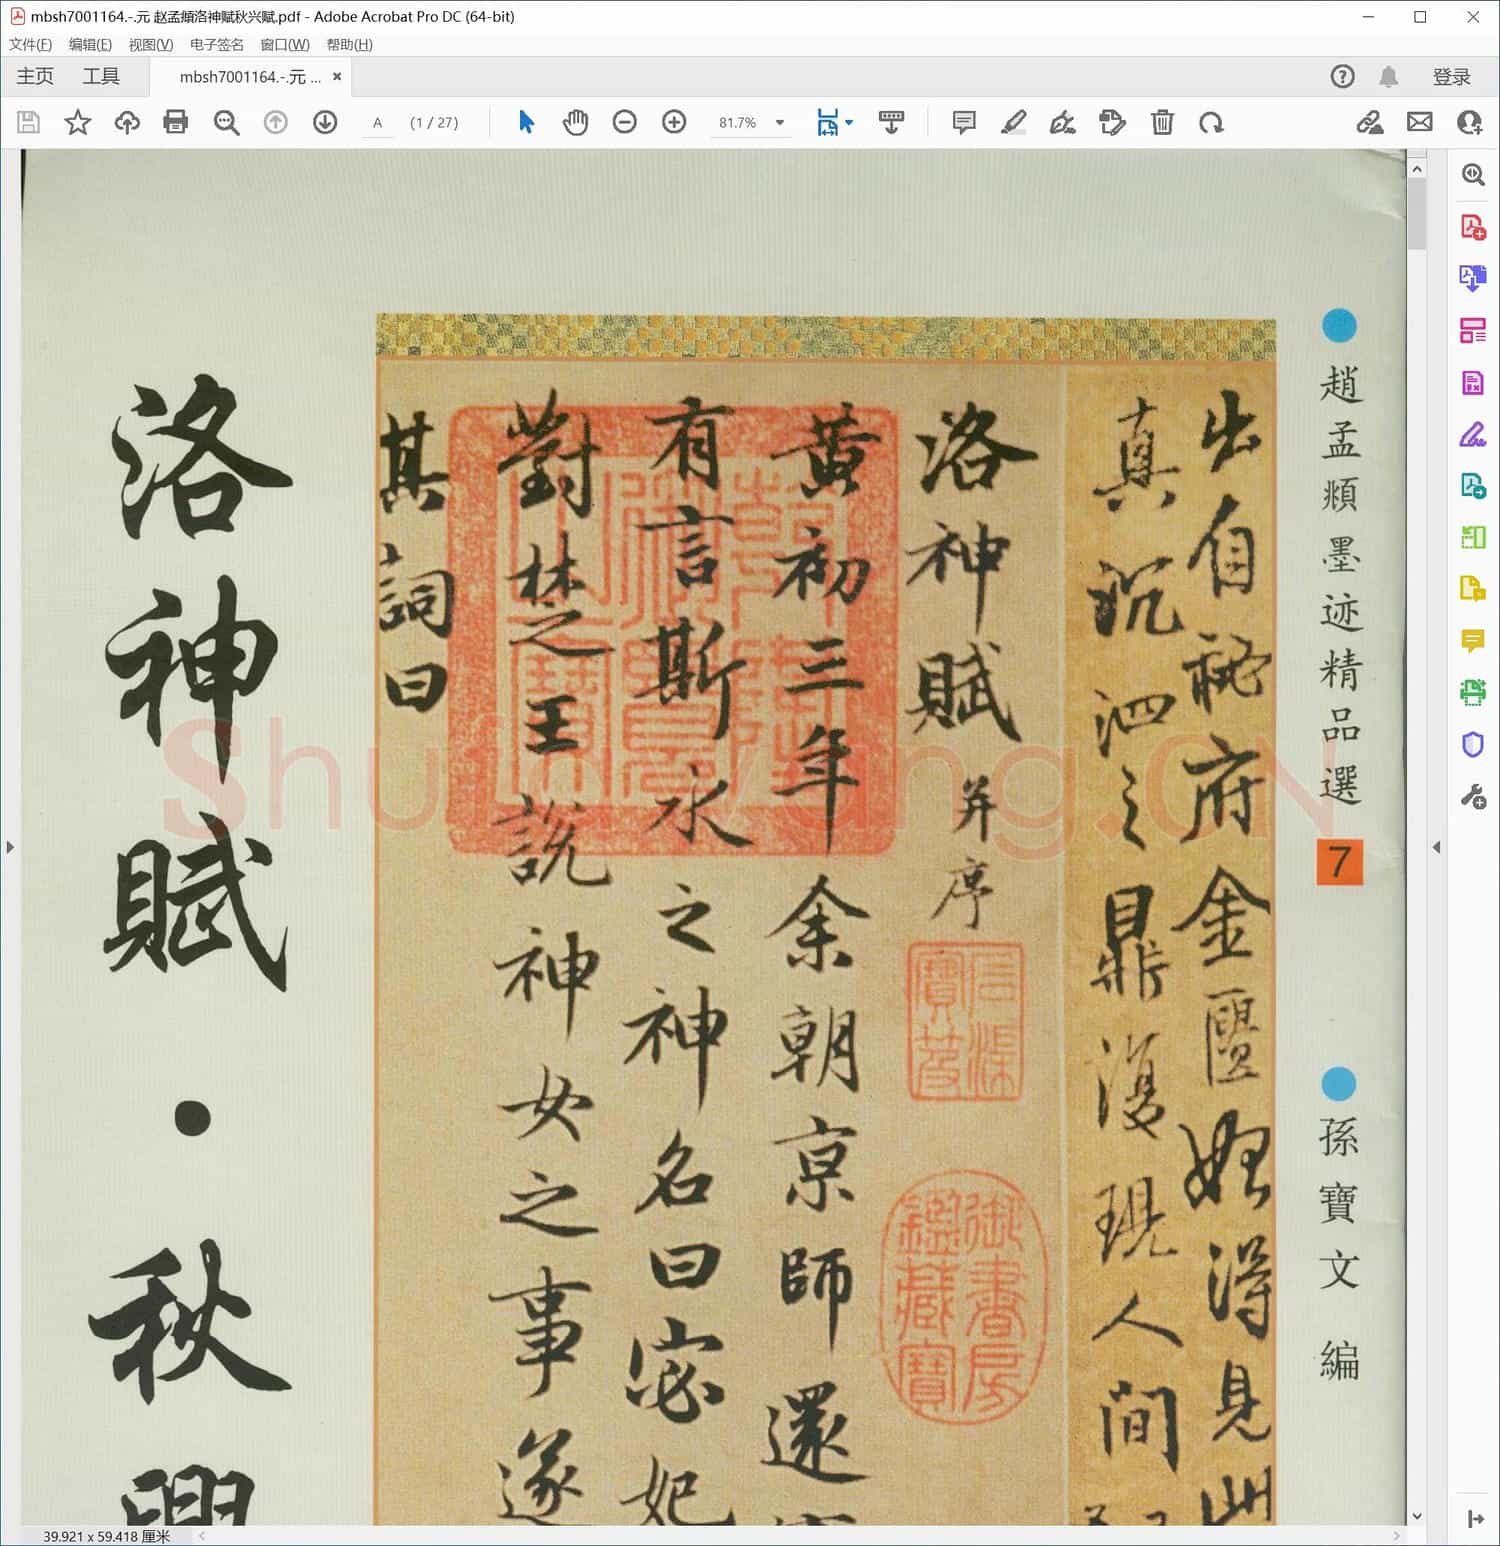This screenshot has height=1546, width=1500.
Task: Collapse the right tools pane
Action: (1436, 847)
